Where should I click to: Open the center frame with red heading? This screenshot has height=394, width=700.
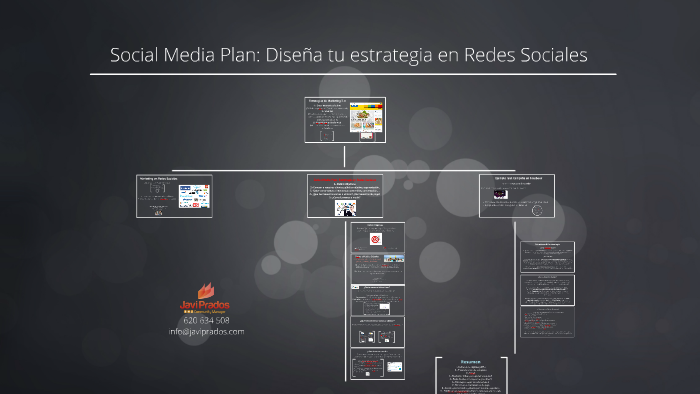click(x=345, y=196)
